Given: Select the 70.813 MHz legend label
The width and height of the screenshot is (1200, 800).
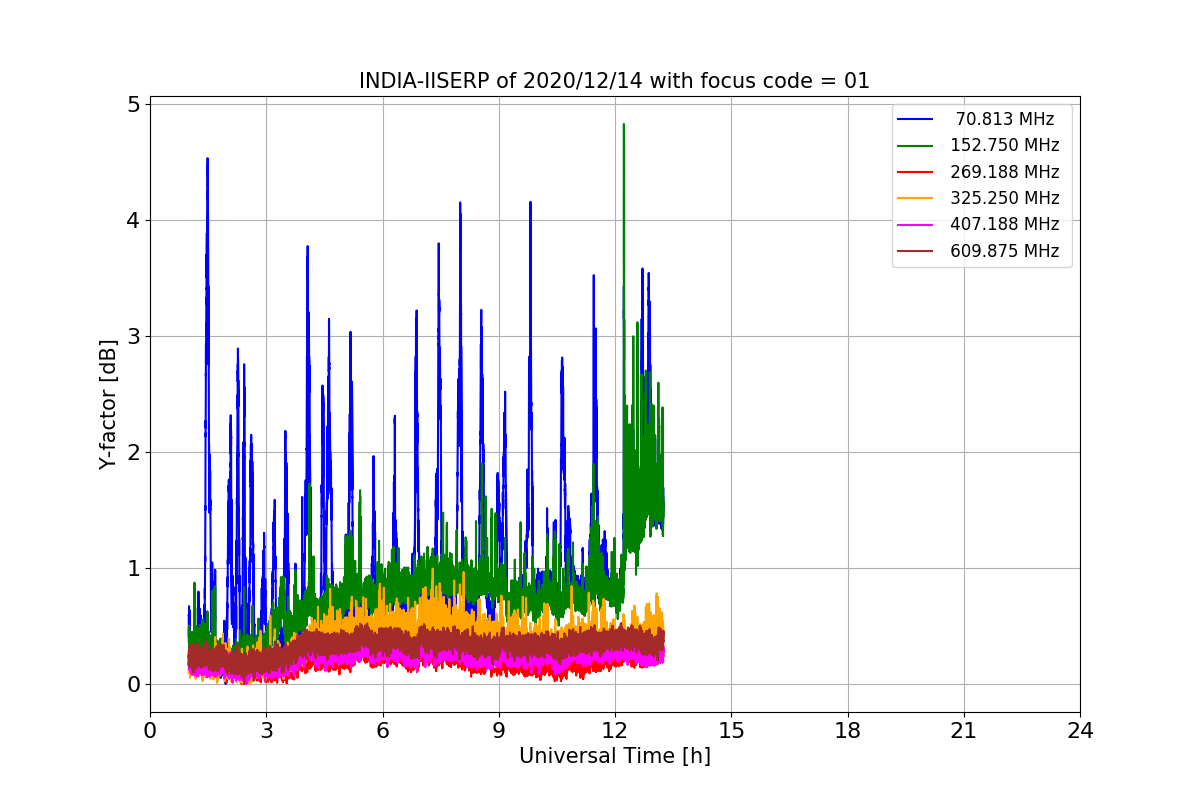Looking at the screenshot, I should point(1005,119).
